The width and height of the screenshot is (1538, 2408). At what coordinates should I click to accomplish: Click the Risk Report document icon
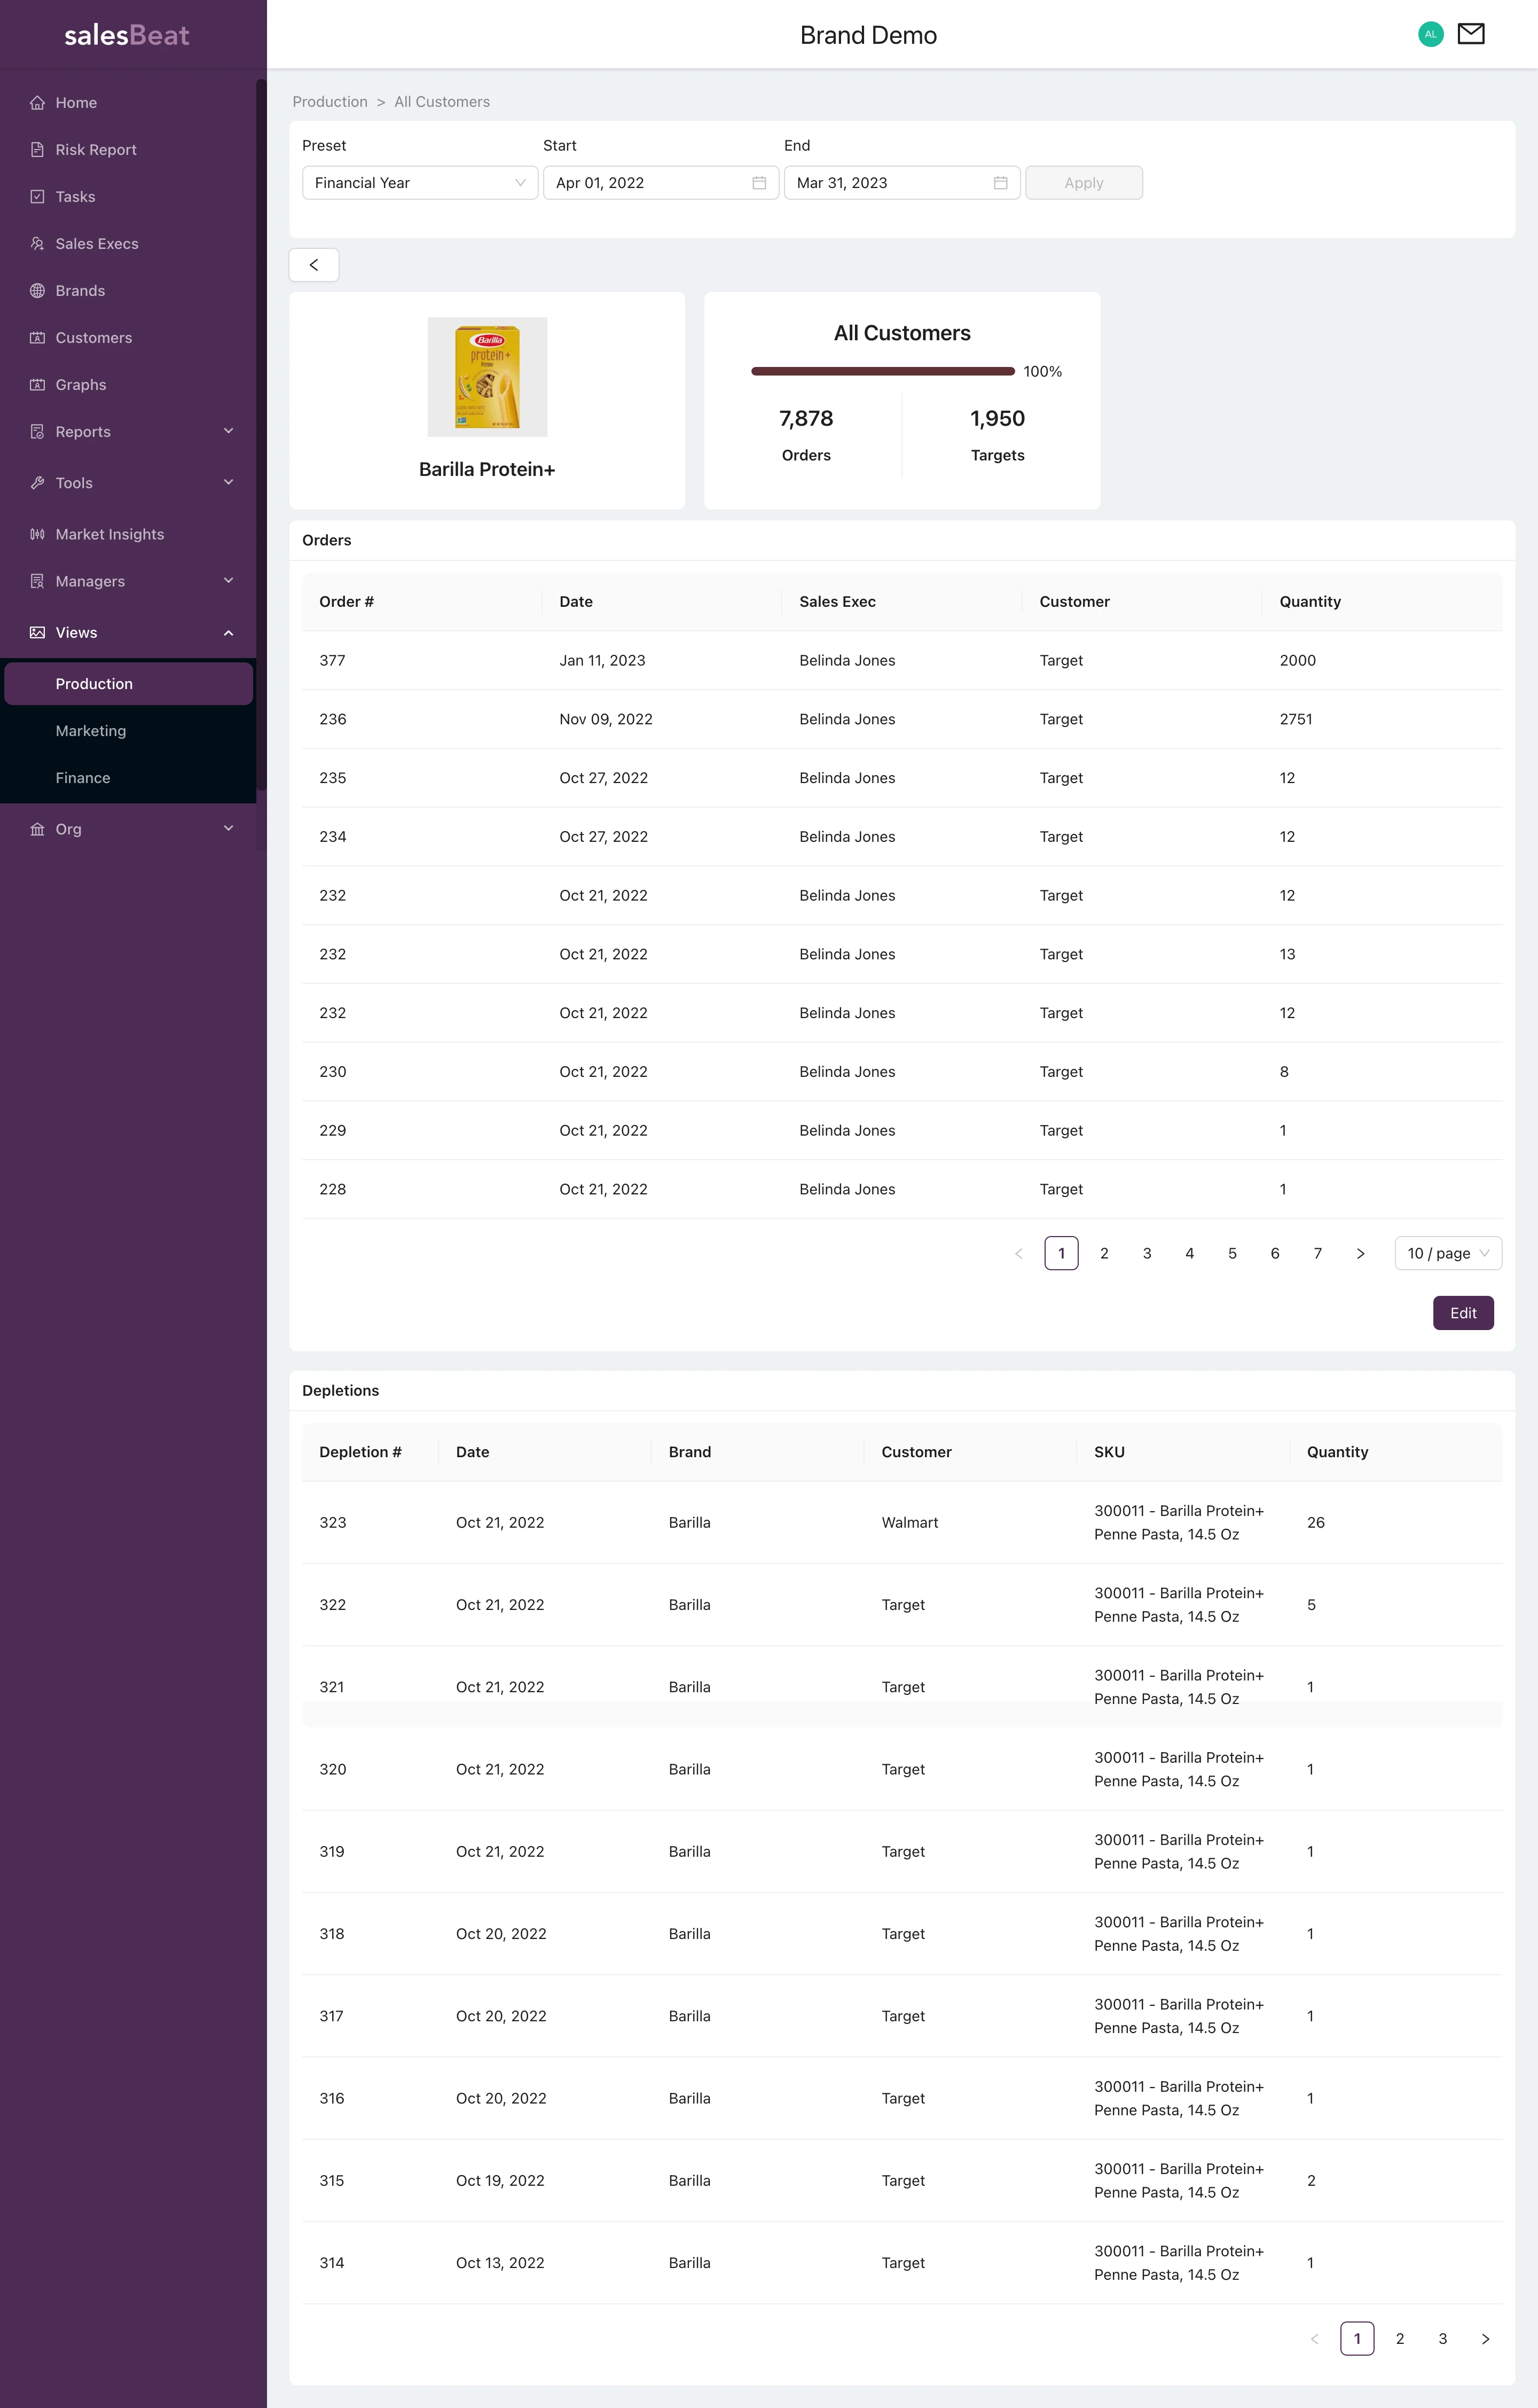37,150
